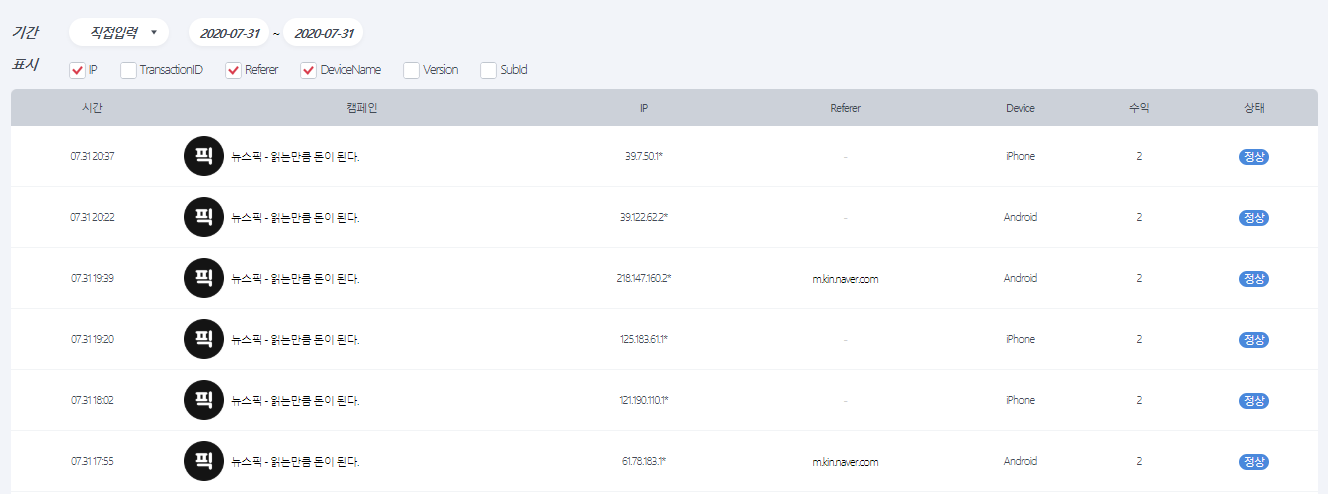Click the 정상 badge in 20:22 row
The width and height of the screenshot is (1328, 494).
click(1254, 218)
